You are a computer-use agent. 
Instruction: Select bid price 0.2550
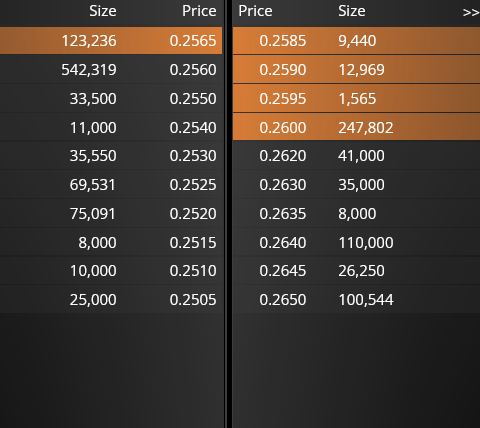(x=193, y=99)
